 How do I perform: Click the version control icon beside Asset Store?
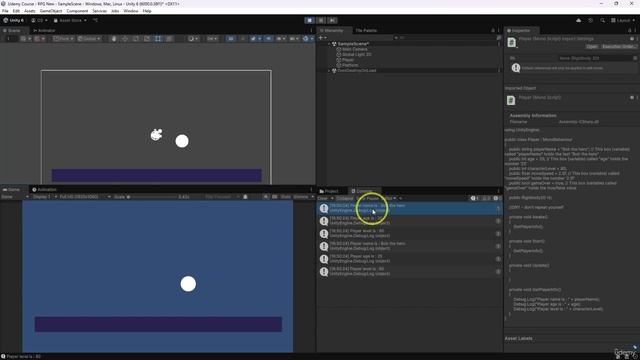pos(95,20)
